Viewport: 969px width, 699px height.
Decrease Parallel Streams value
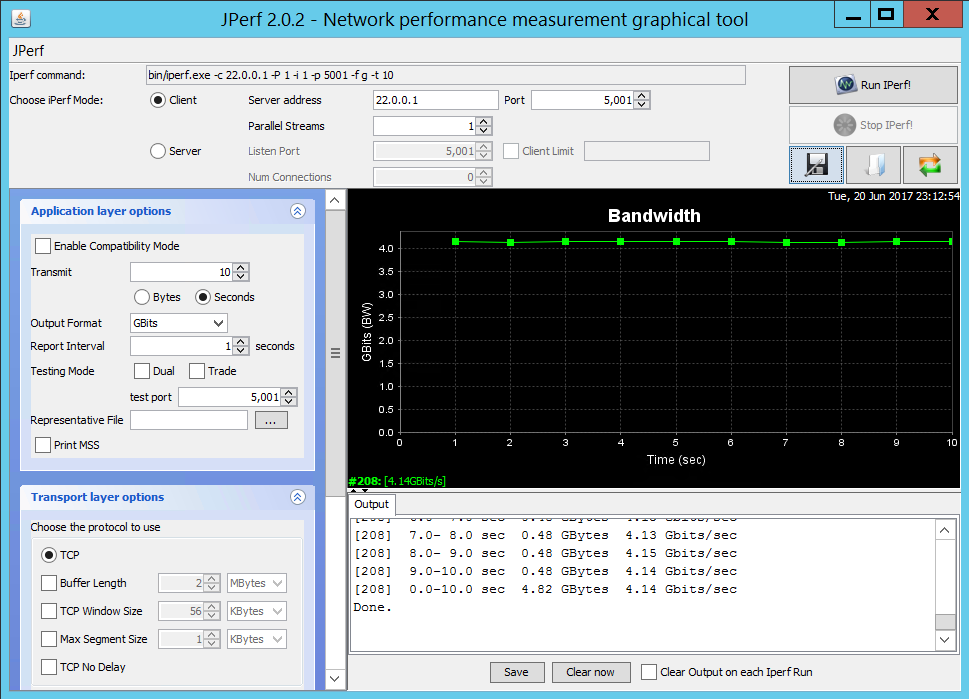484,130
